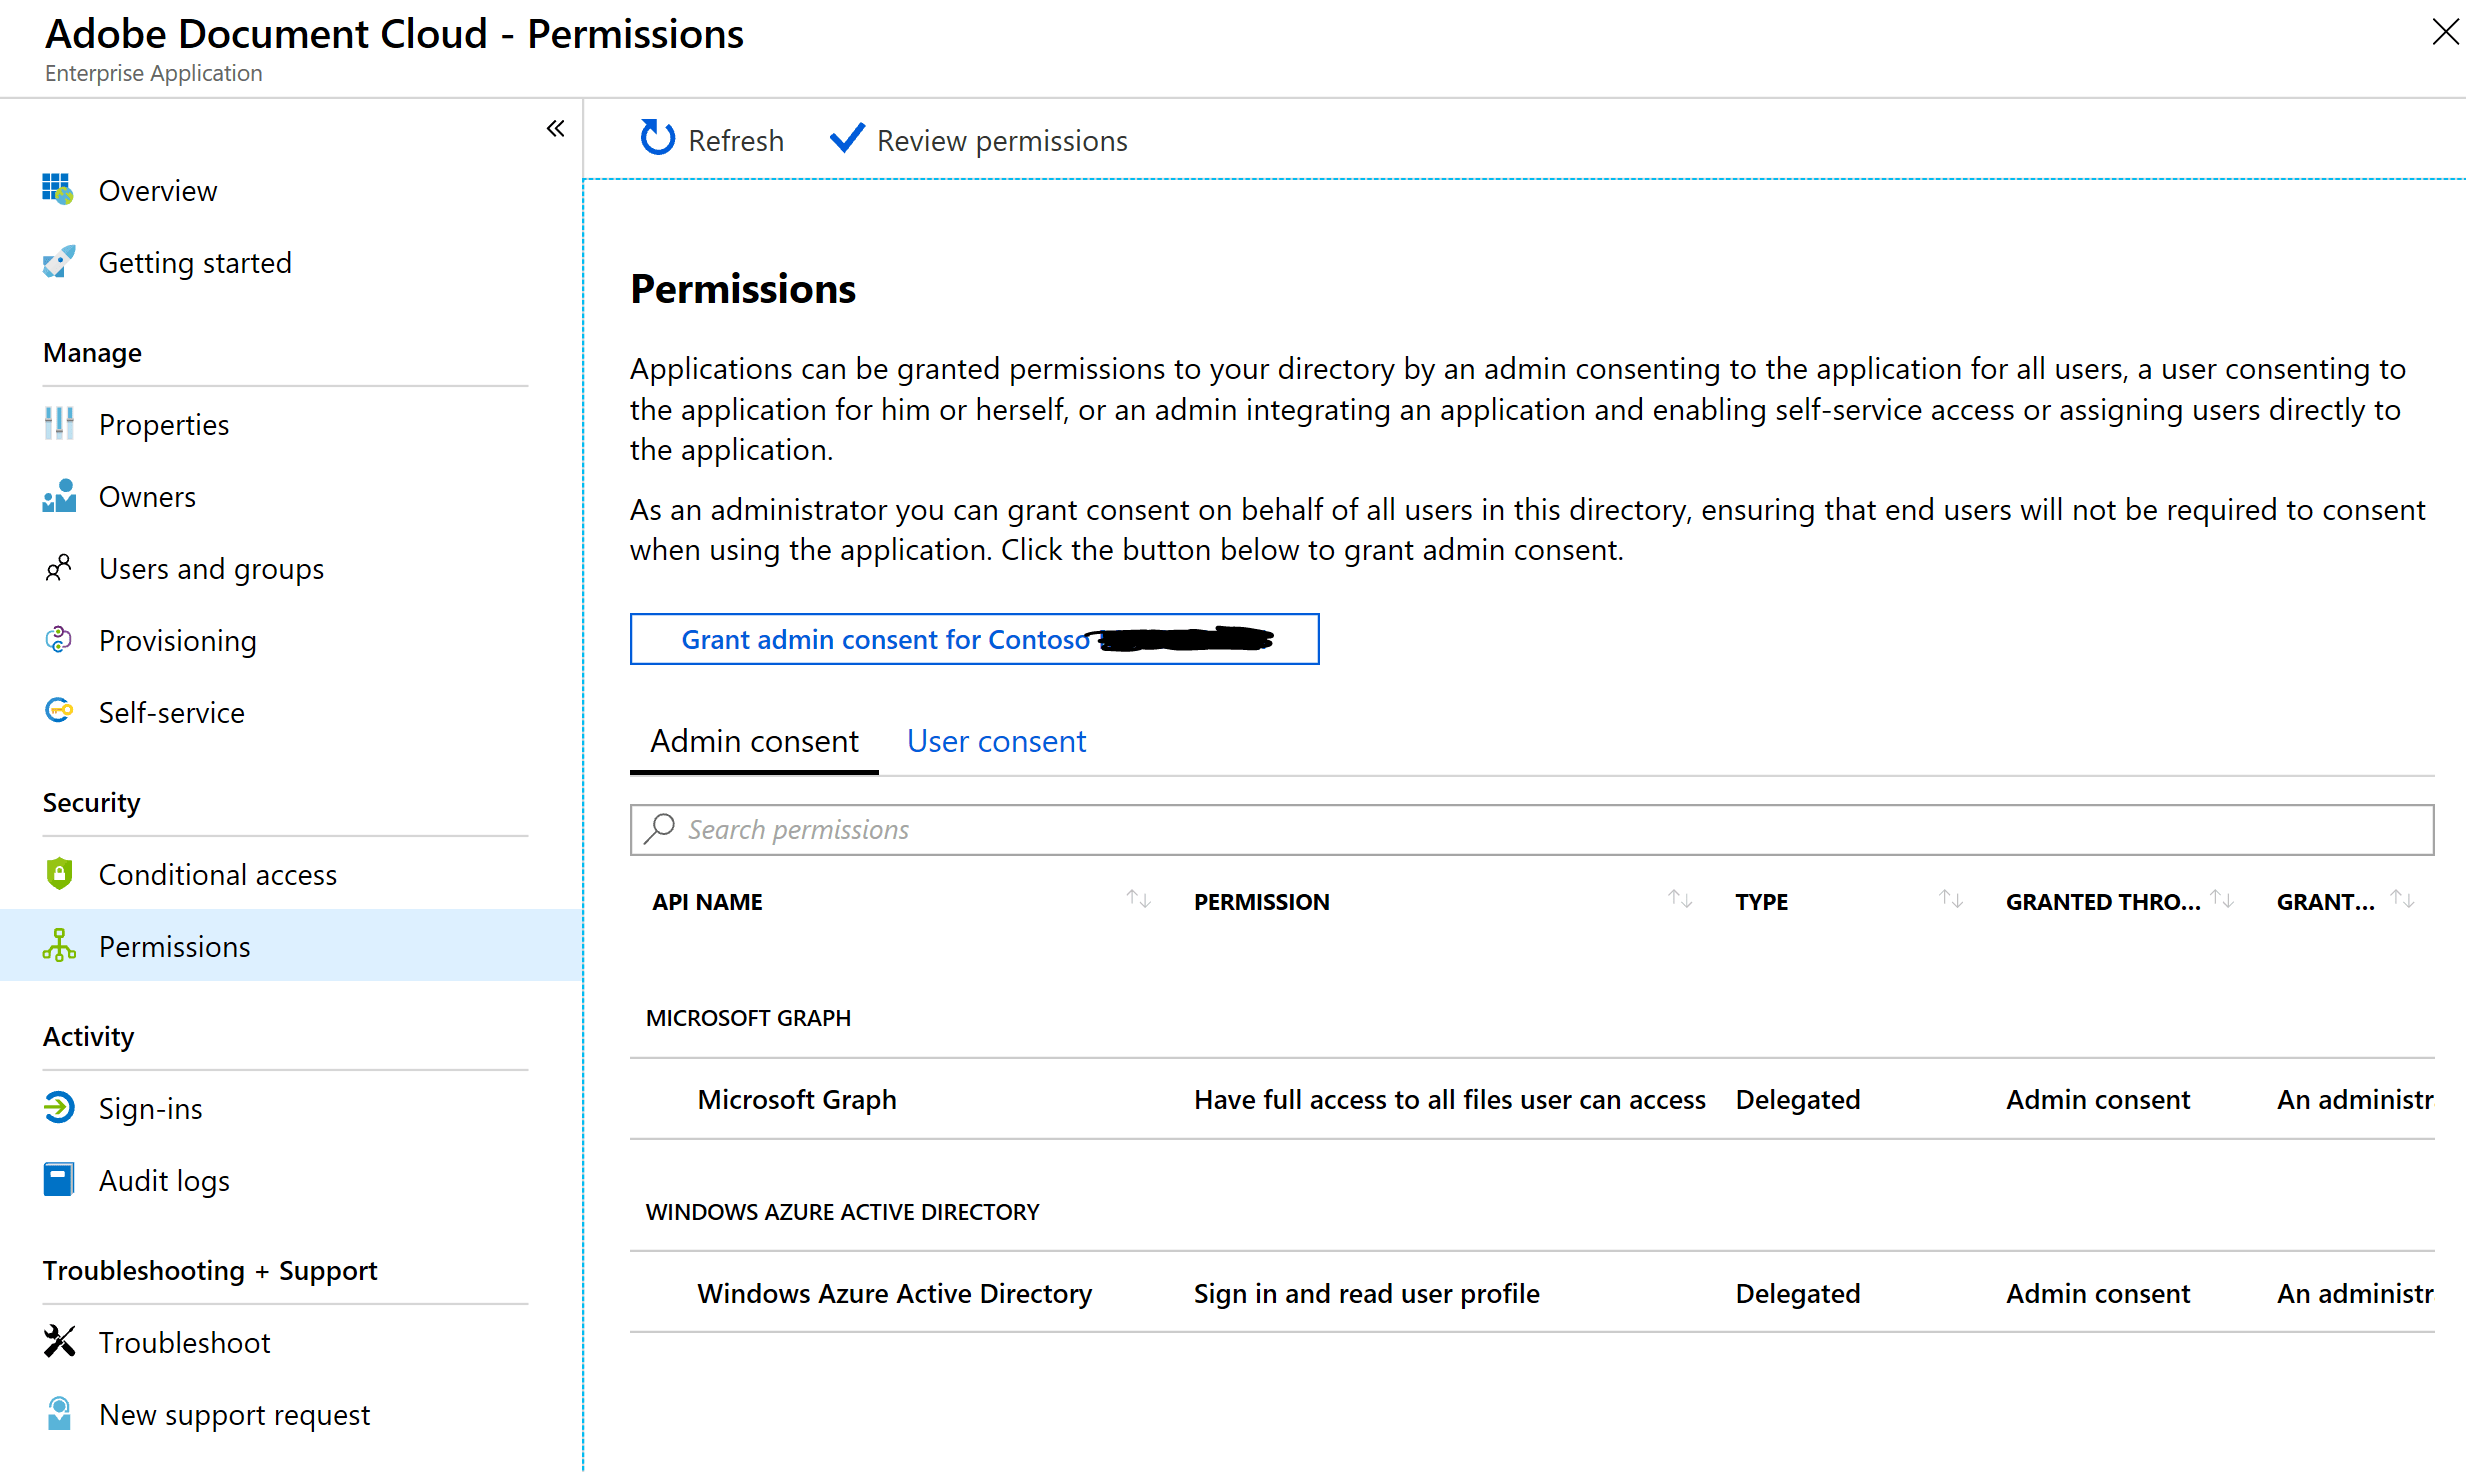This screenshot has width=2466, height=1472.
Task: Select the Provisioning sync icon
Action: (x=58, y=640)
